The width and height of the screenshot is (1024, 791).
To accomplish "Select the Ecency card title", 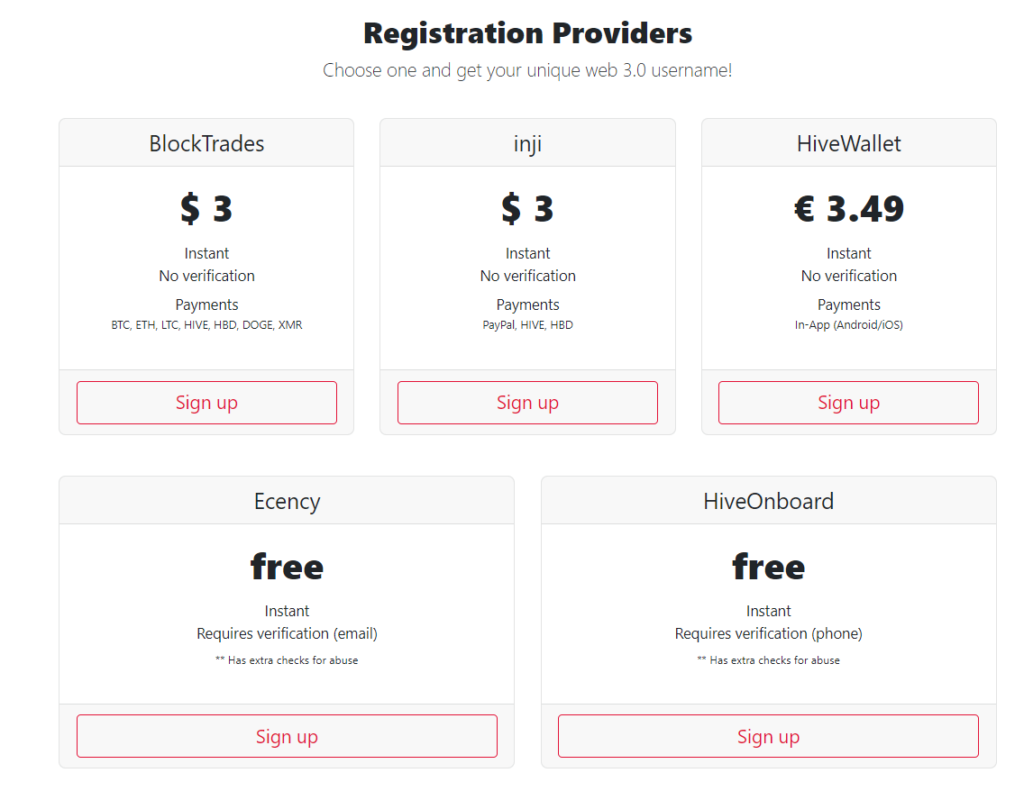I will 286,501.
